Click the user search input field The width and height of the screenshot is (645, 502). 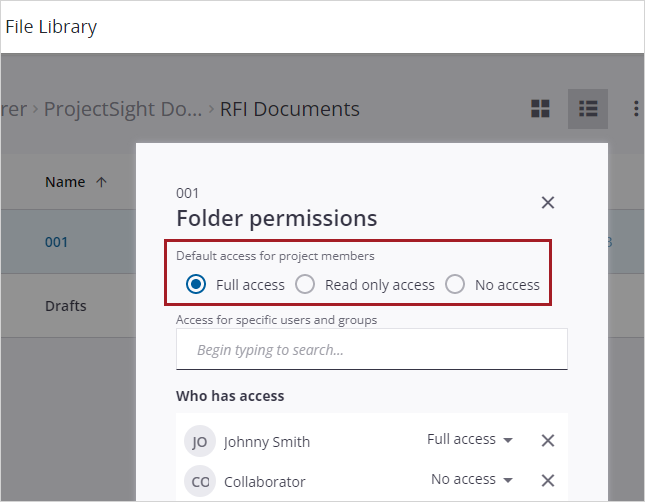(x=372, y=349)
